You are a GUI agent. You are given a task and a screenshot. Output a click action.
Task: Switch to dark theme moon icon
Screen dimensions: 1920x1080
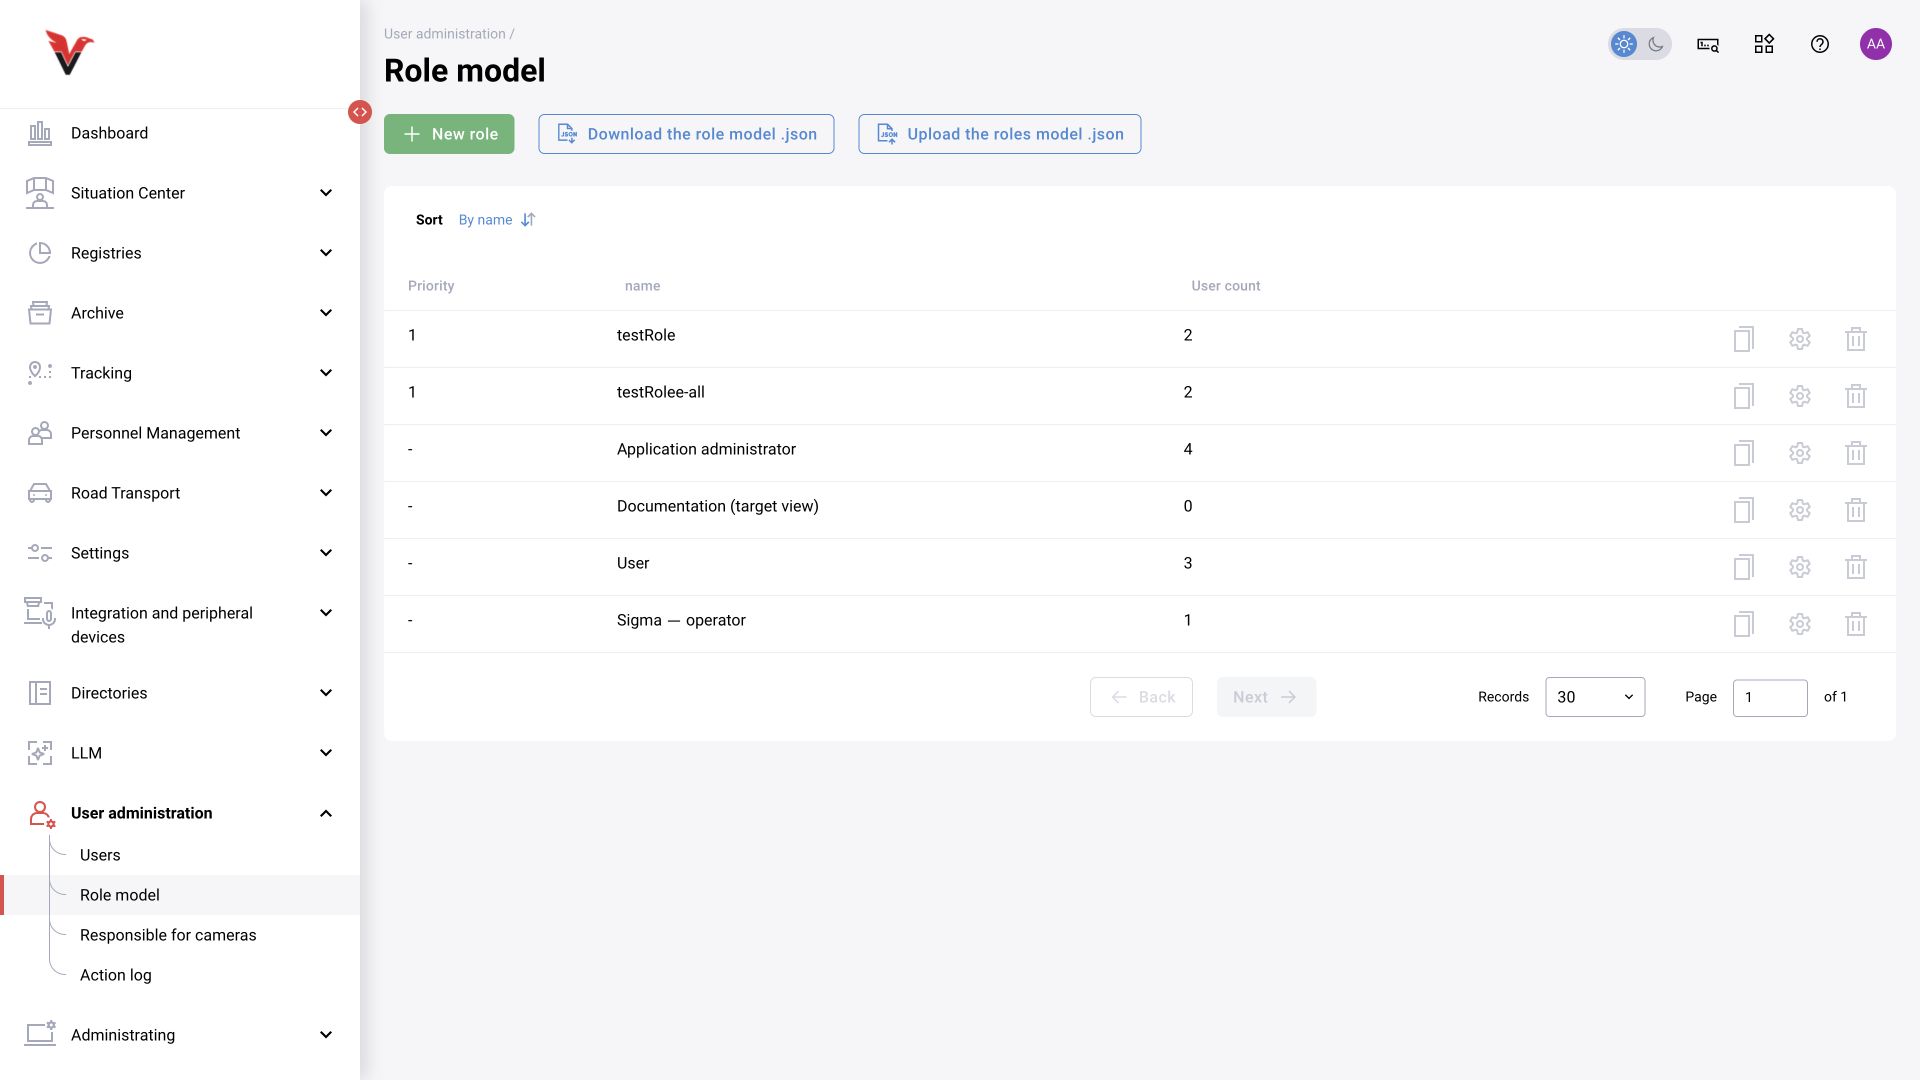coord(1655,44)
